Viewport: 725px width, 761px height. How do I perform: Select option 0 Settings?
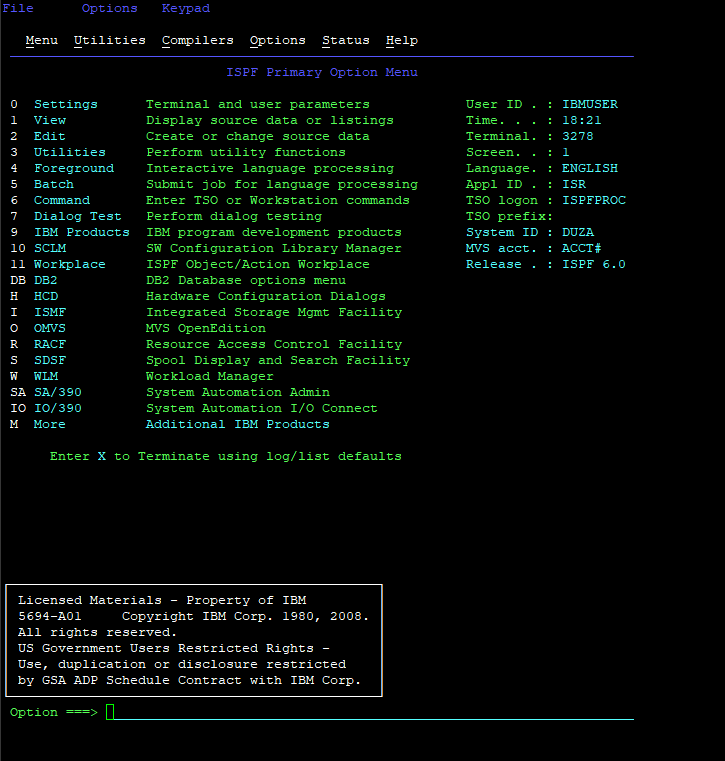click(66, 104)
